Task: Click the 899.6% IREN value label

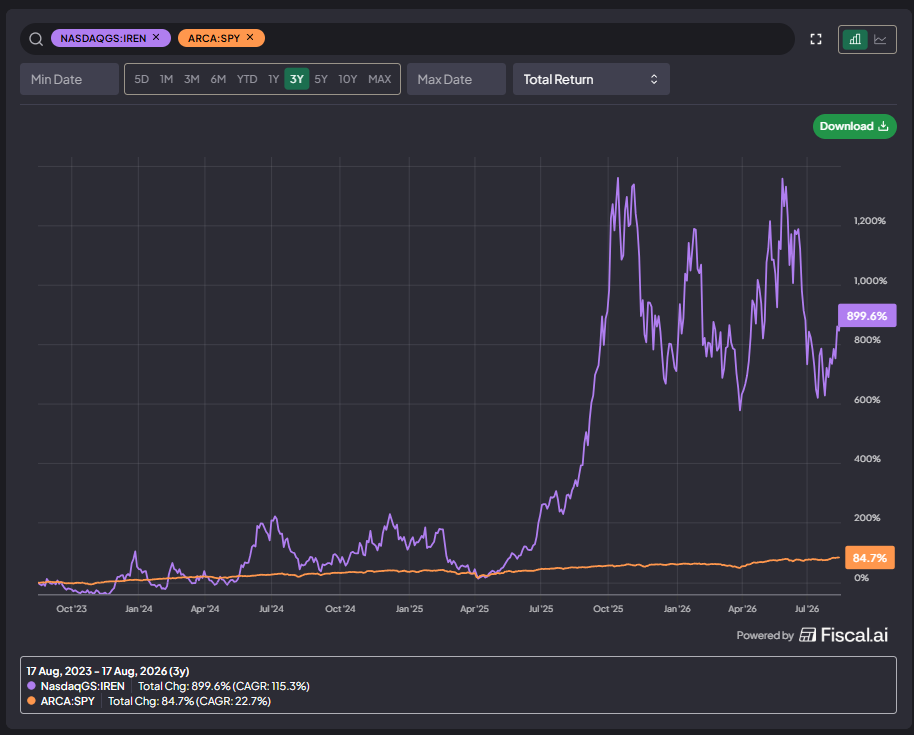Action: click(x=867, y=316)
